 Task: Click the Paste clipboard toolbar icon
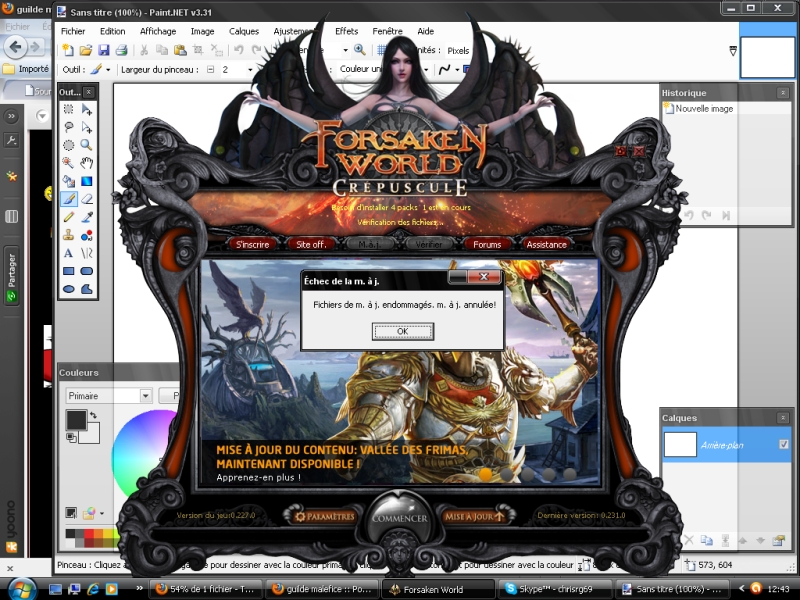pyautogui.click(x=180, y=50)
